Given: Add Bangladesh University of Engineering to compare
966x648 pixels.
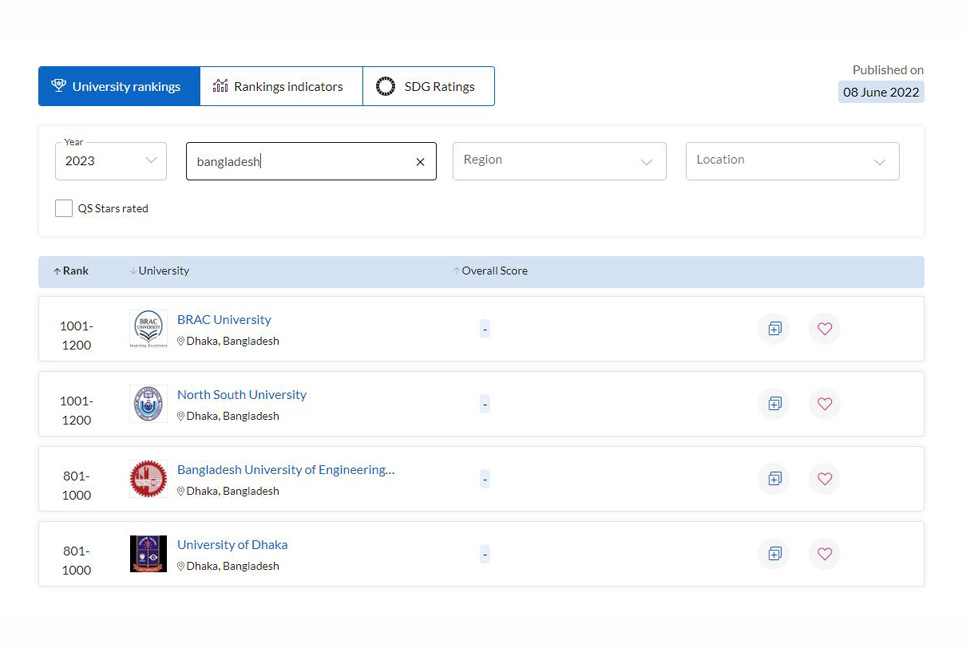Looking at the screenshot, I should click(x=774, y=479).
